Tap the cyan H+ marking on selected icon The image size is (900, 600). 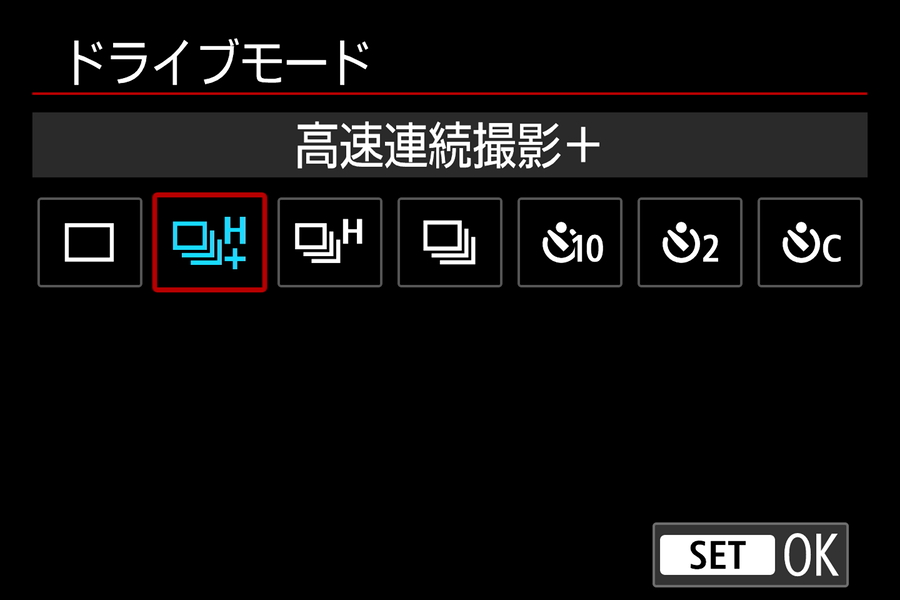tap(235, 242)
